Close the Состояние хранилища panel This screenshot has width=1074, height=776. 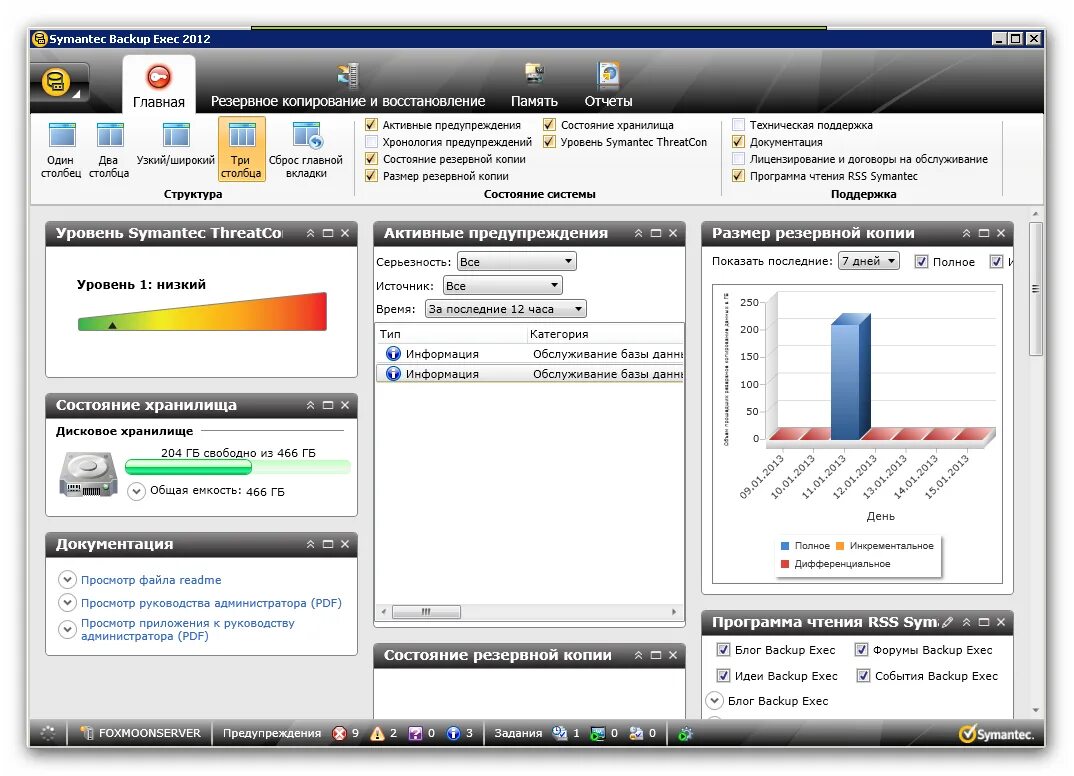pos(345,405)
